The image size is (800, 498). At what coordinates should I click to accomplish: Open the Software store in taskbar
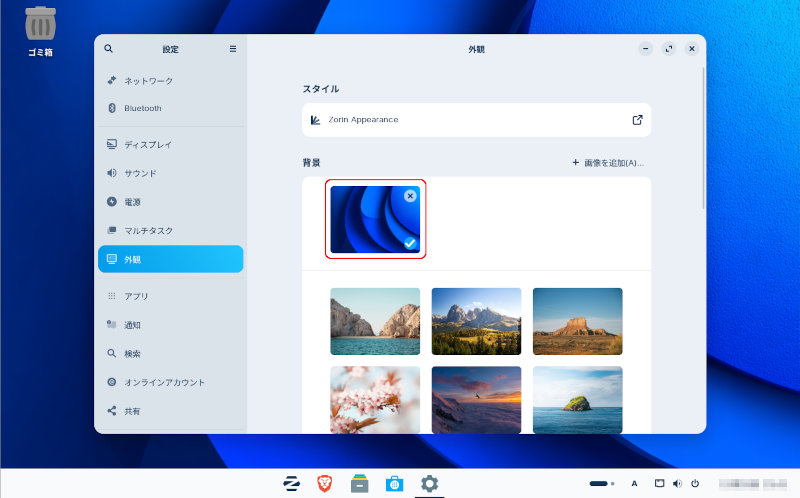tap(394, 483)
